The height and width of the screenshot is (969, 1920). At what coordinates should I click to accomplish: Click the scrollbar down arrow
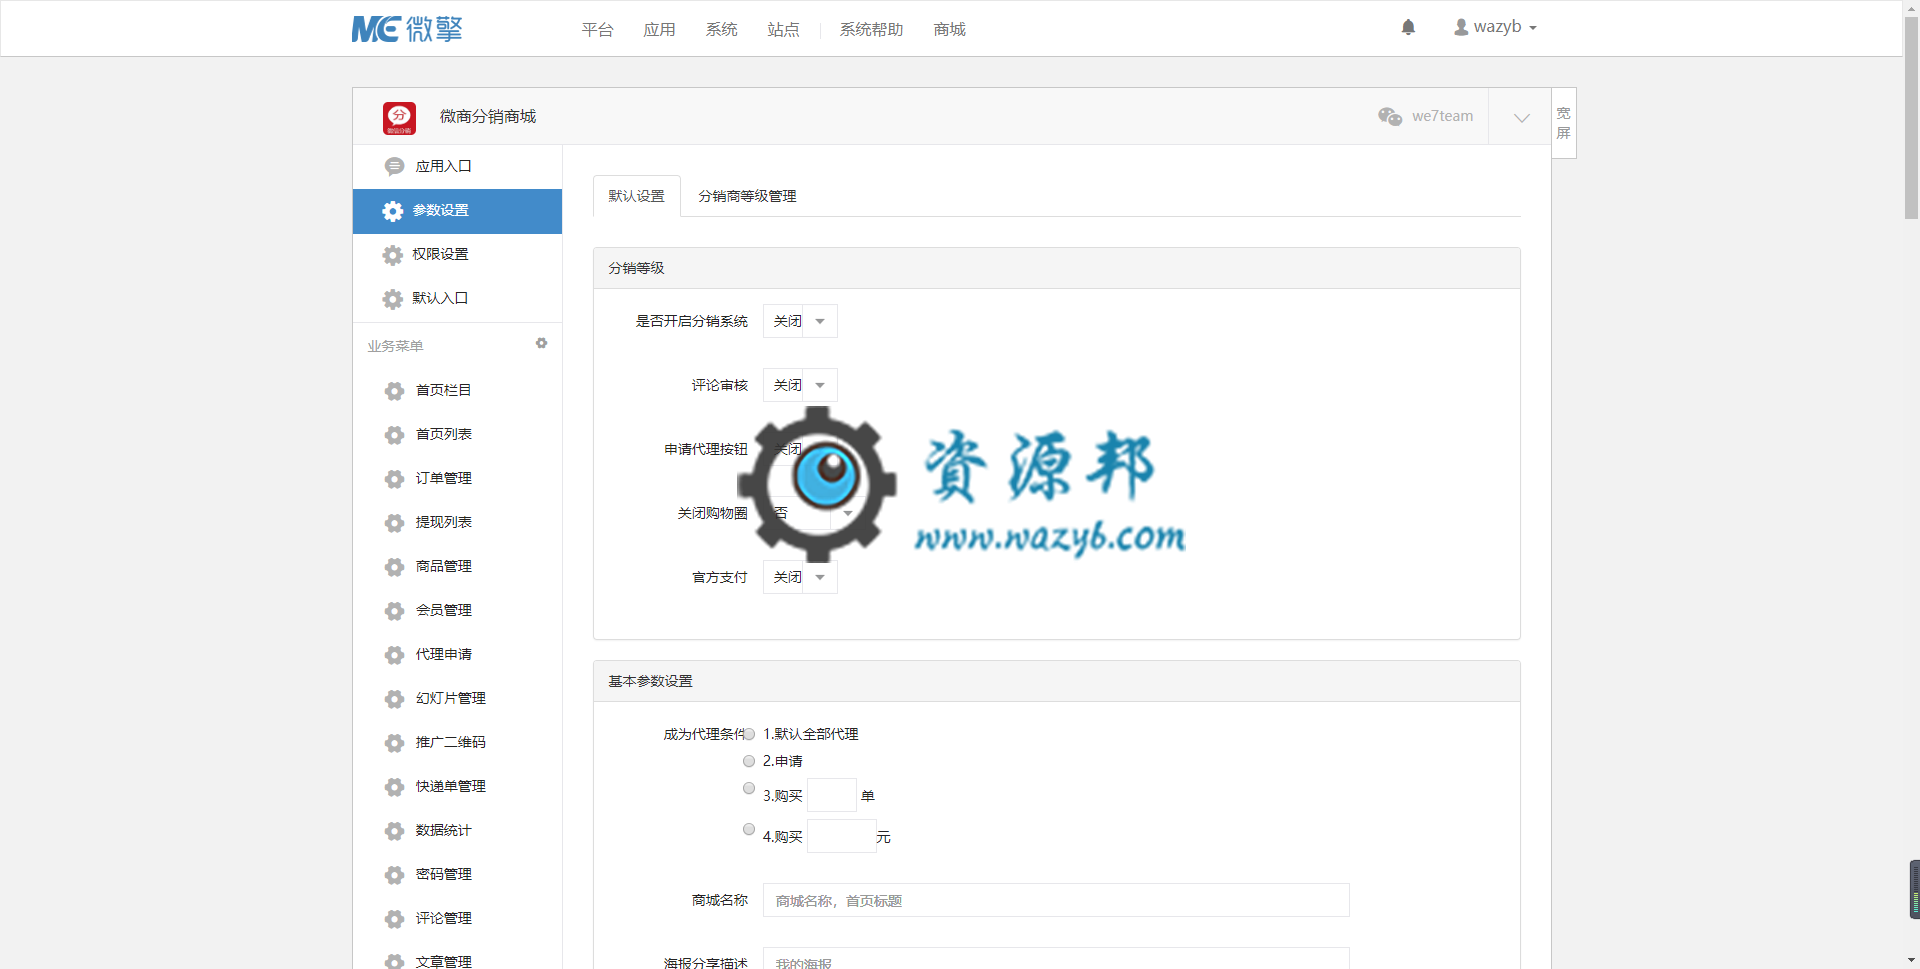point(1911,961)
